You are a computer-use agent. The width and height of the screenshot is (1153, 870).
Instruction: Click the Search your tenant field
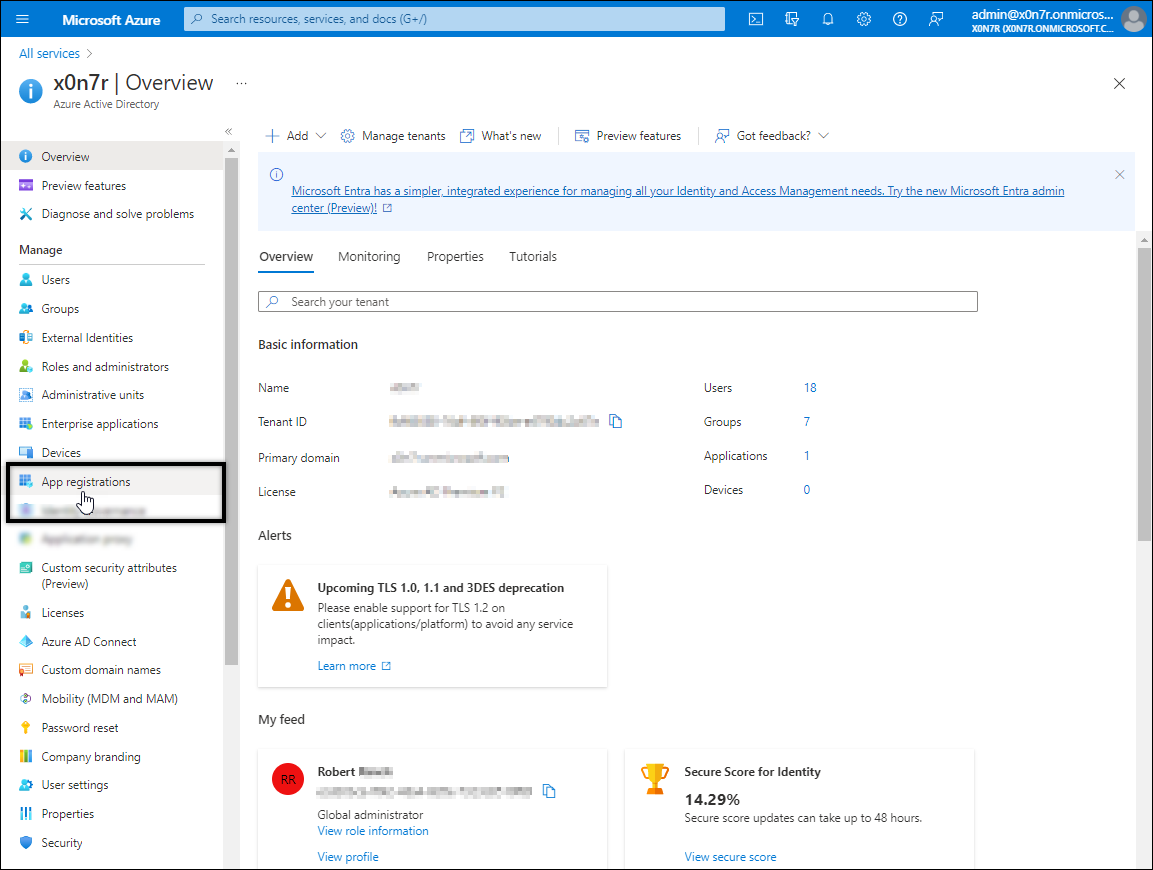pyautogui.click(x=618, y=302)
